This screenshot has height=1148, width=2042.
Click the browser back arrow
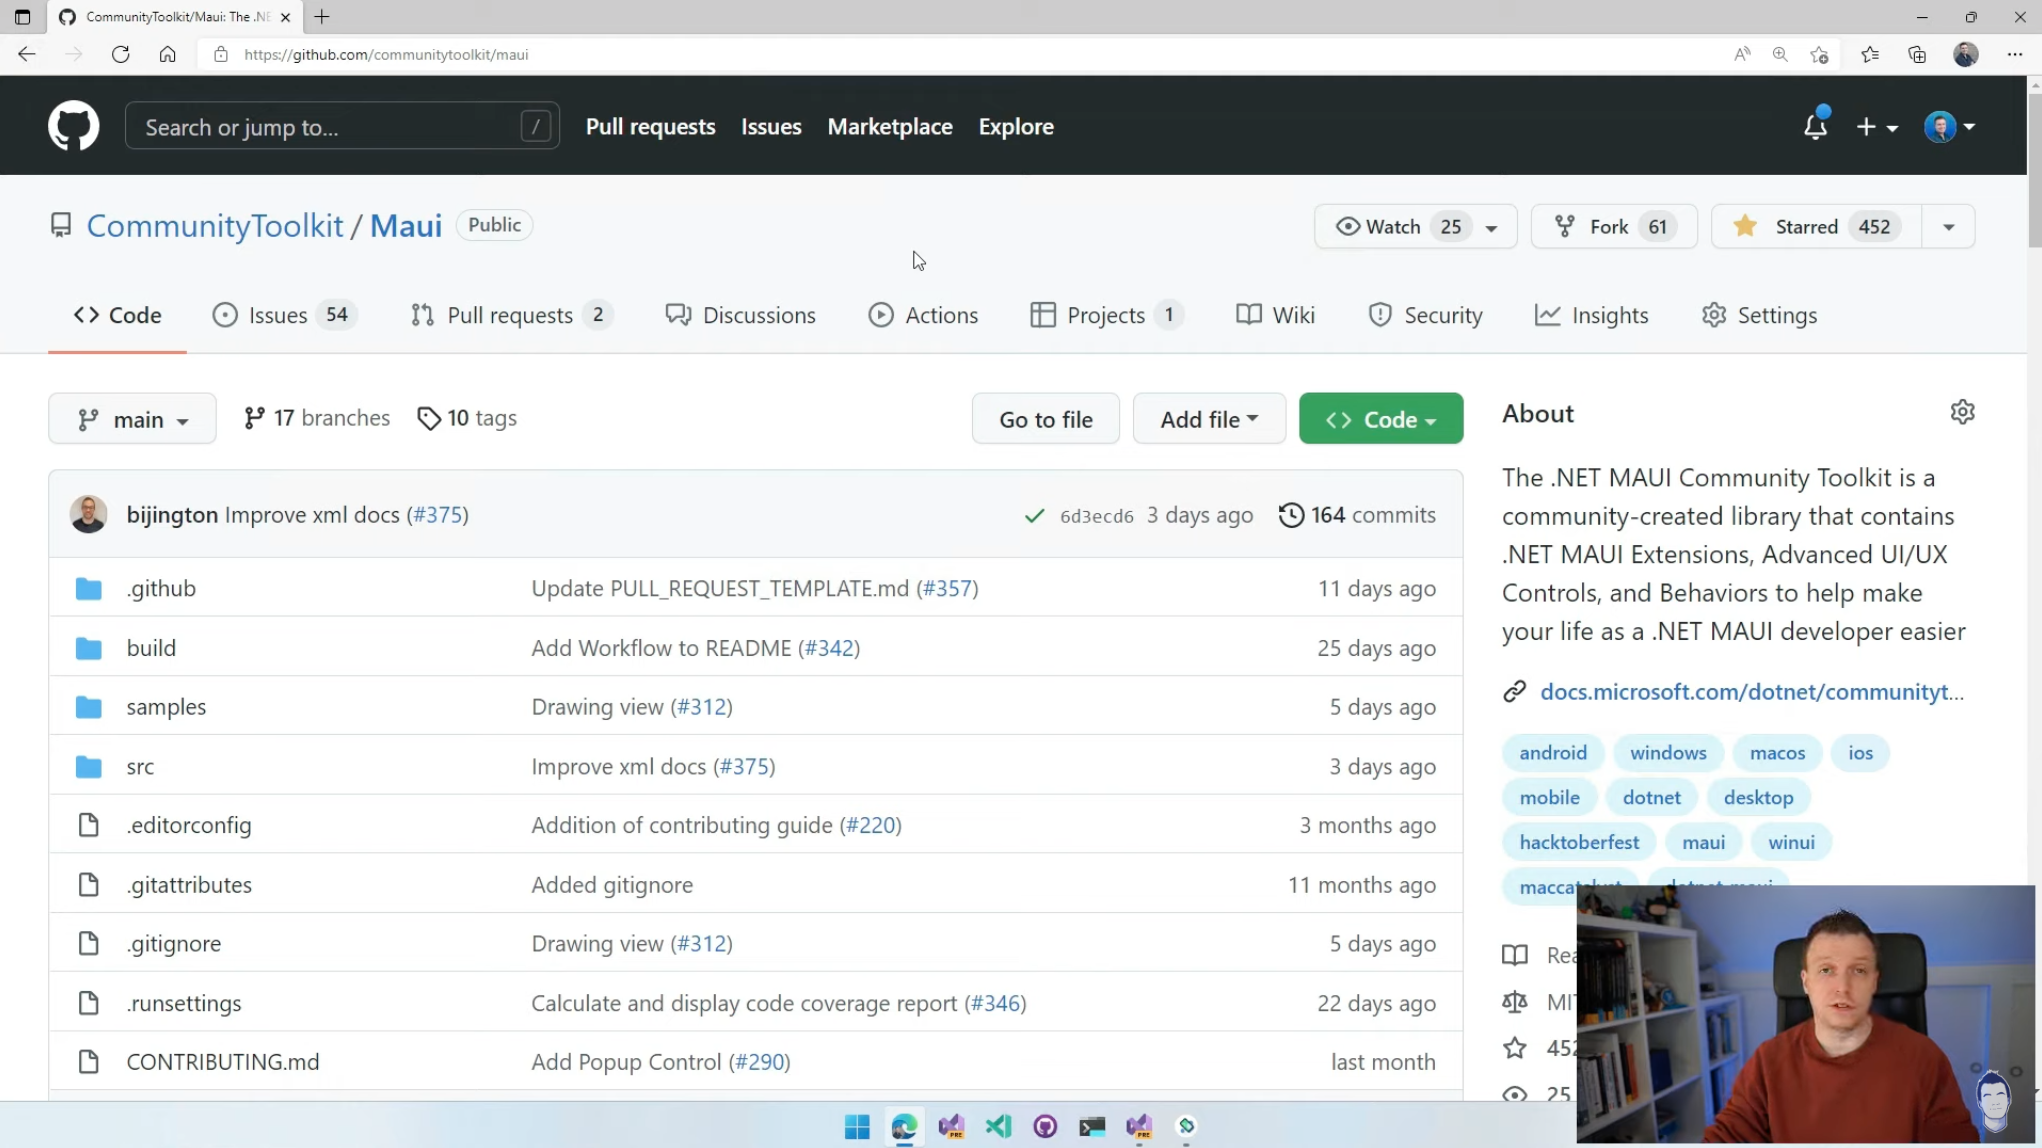pyautogui.click(x=27, y=54)
